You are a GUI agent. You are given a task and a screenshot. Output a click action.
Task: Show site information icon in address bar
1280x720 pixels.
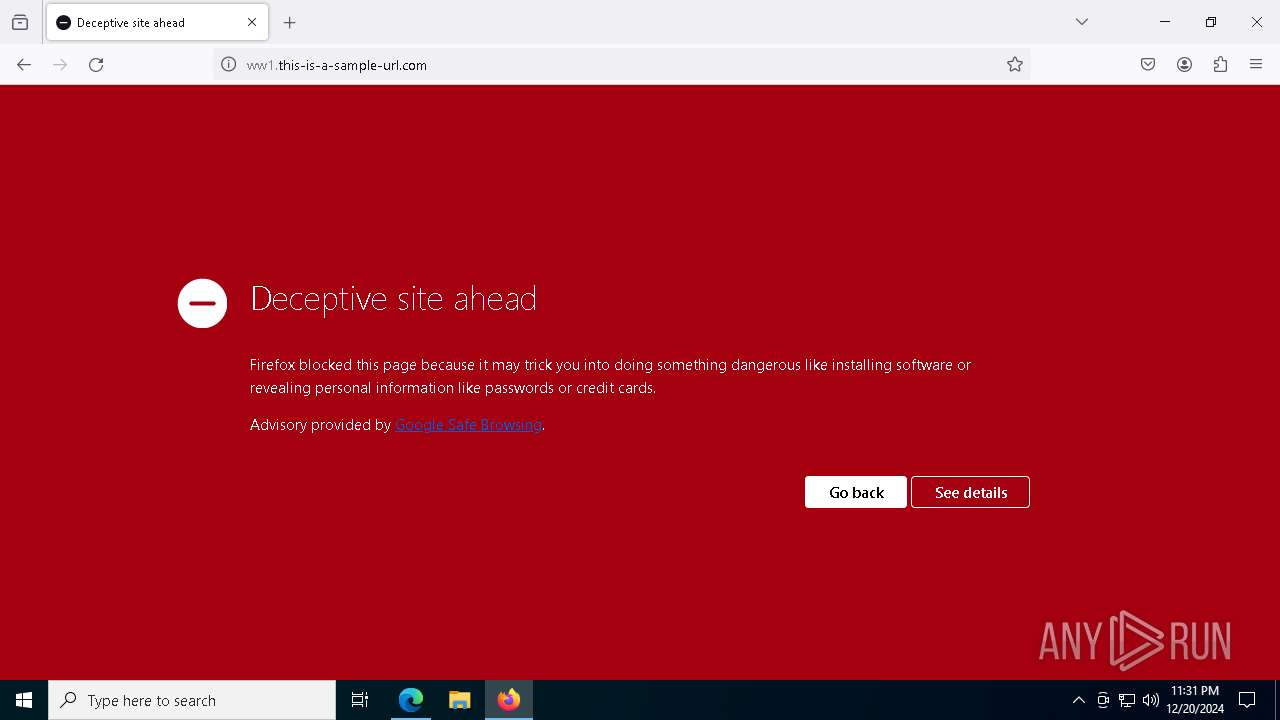pyautogui.click(x=228, y=65)
